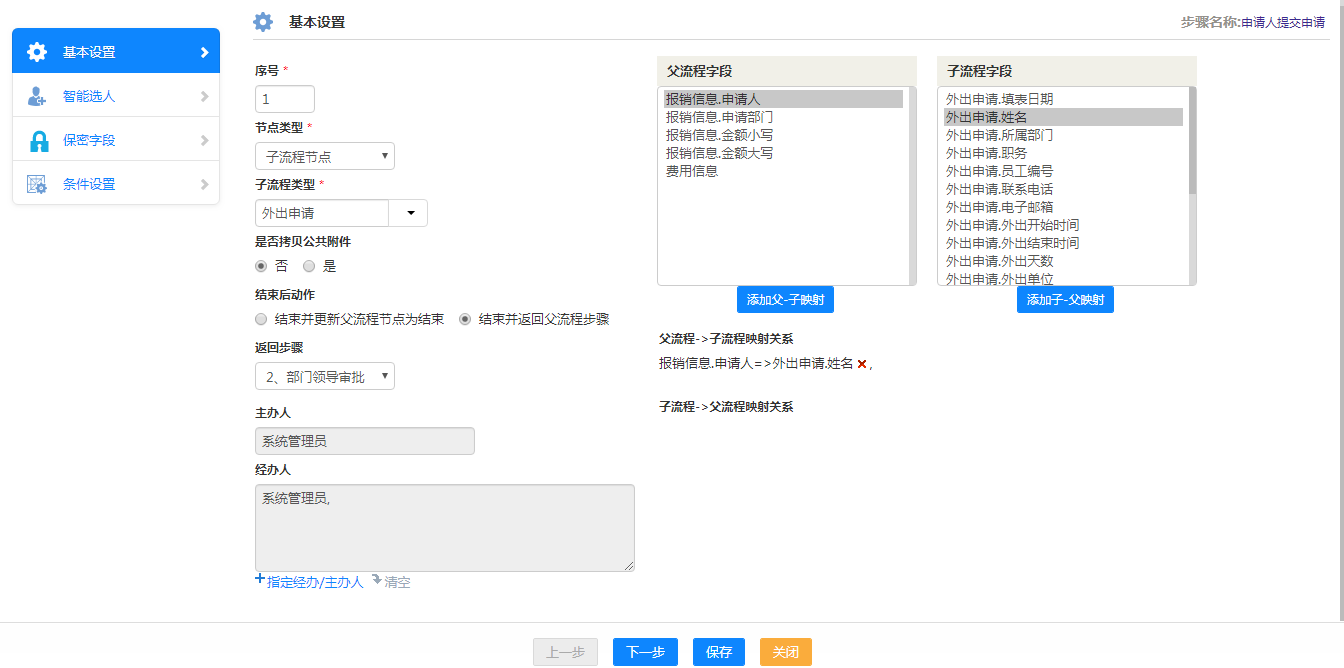
Task: Click the 智能选人 person icon
Action: click(x=37, y=97)
